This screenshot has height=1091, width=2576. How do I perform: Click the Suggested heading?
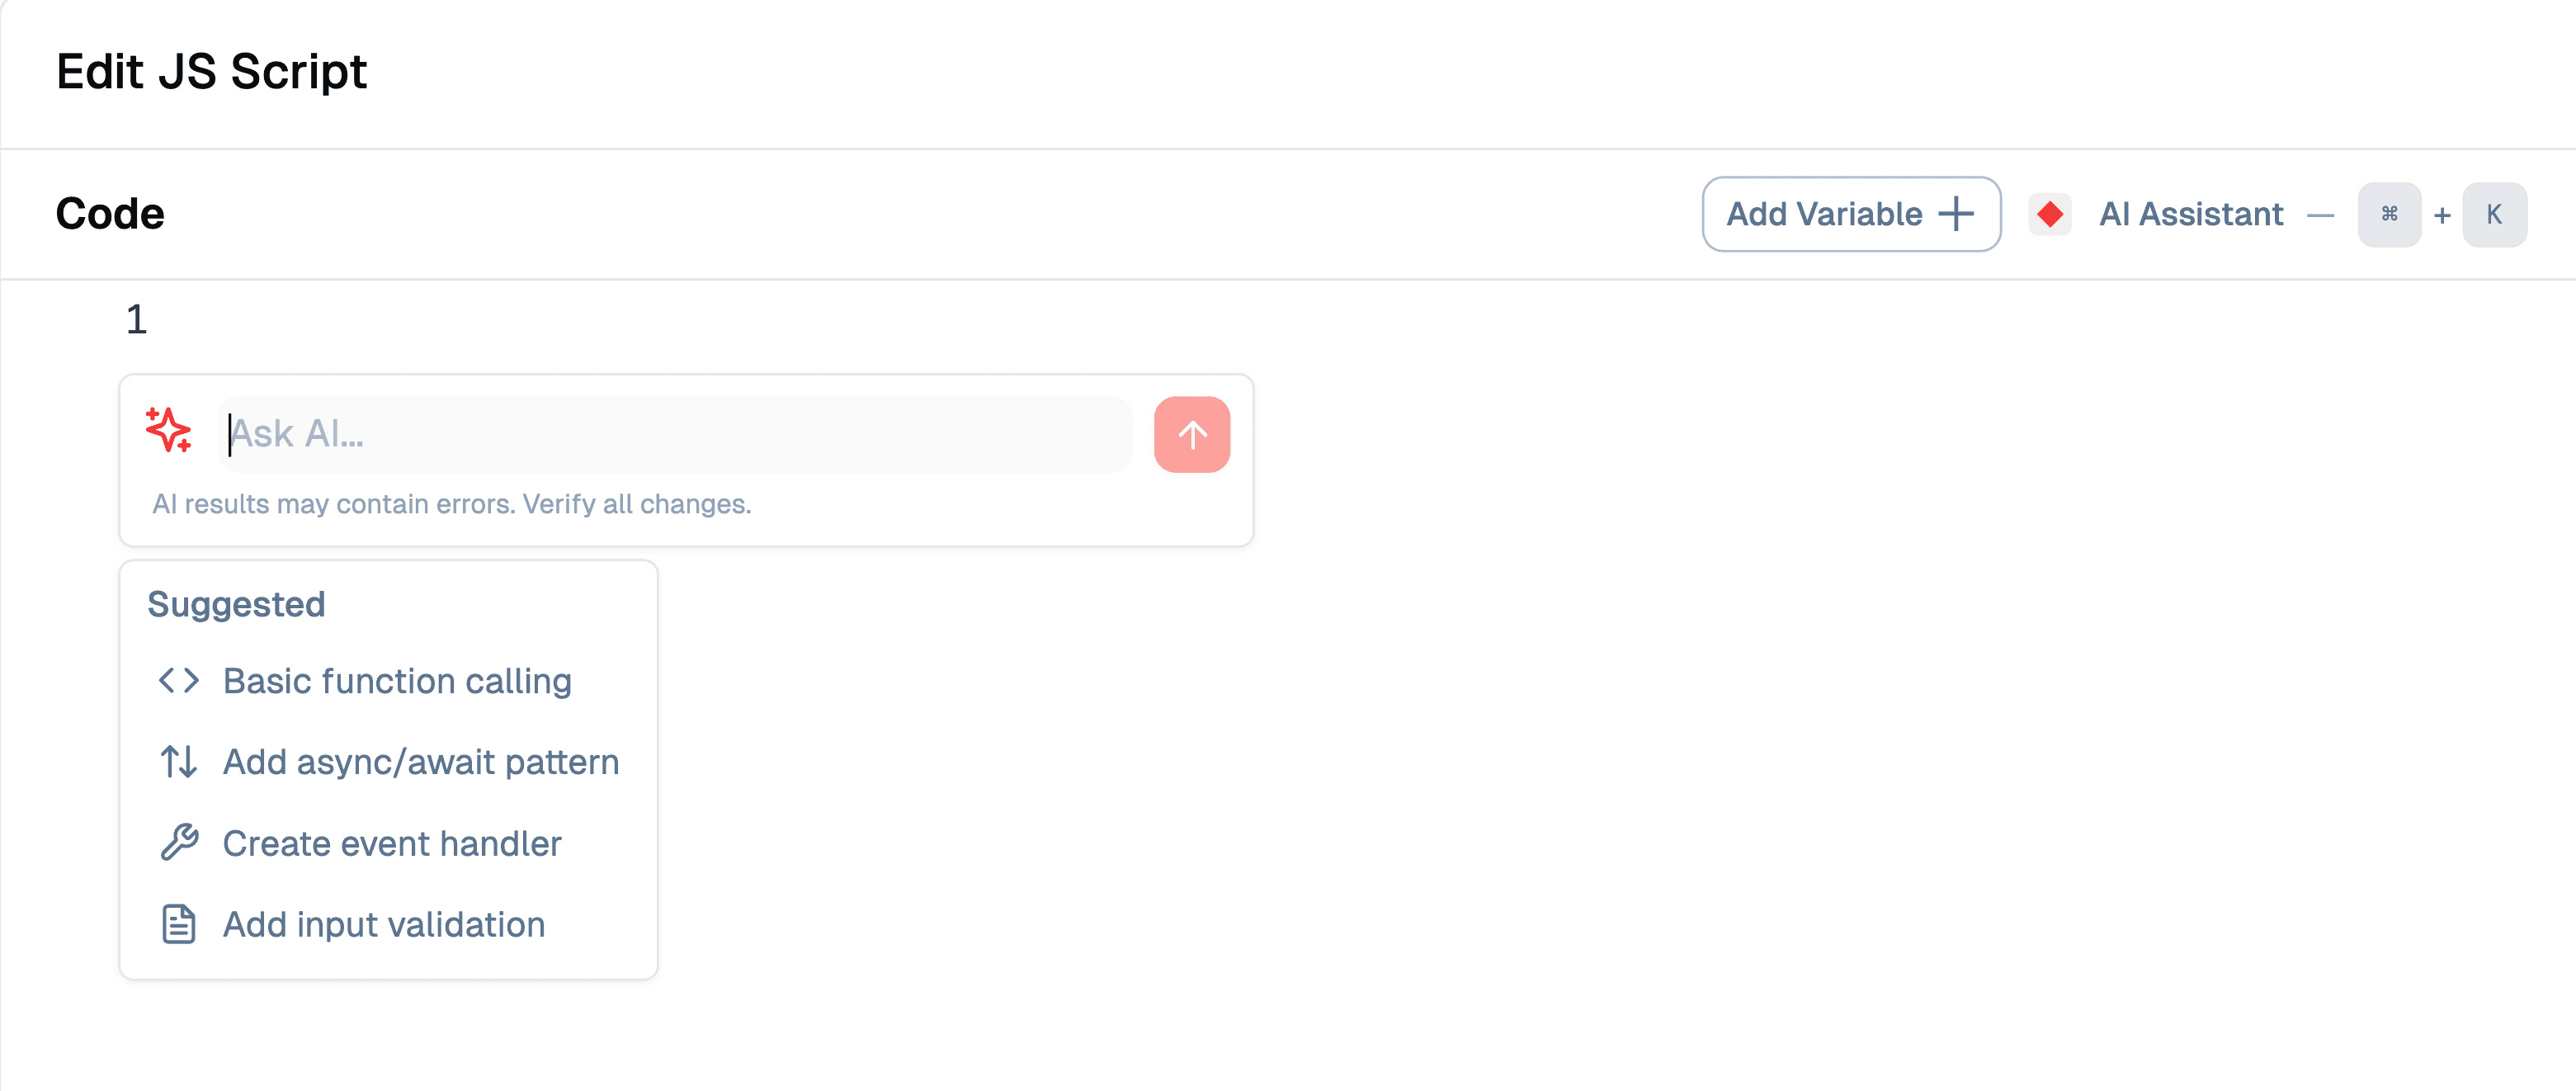pos(236,604)
